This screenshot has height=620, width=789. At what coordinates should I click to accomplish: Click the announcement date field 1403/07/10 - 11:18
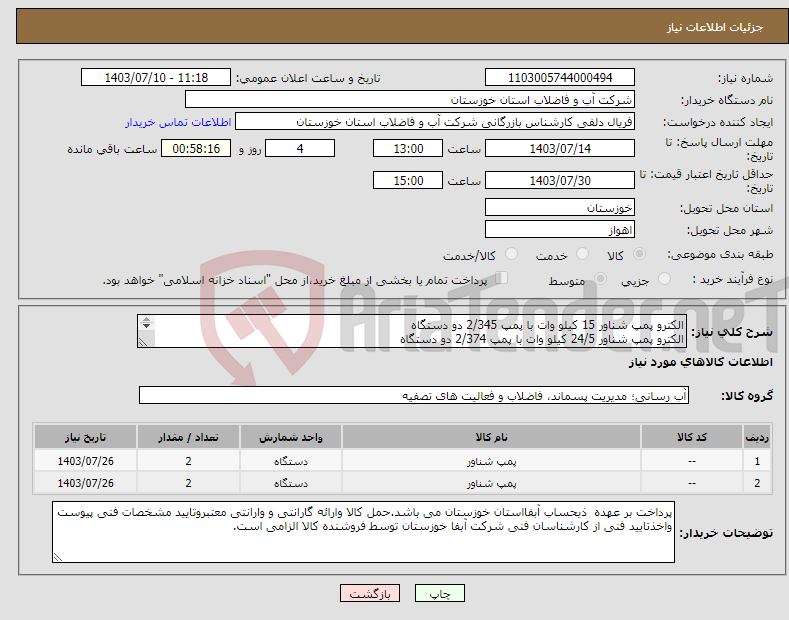point(156,78)
